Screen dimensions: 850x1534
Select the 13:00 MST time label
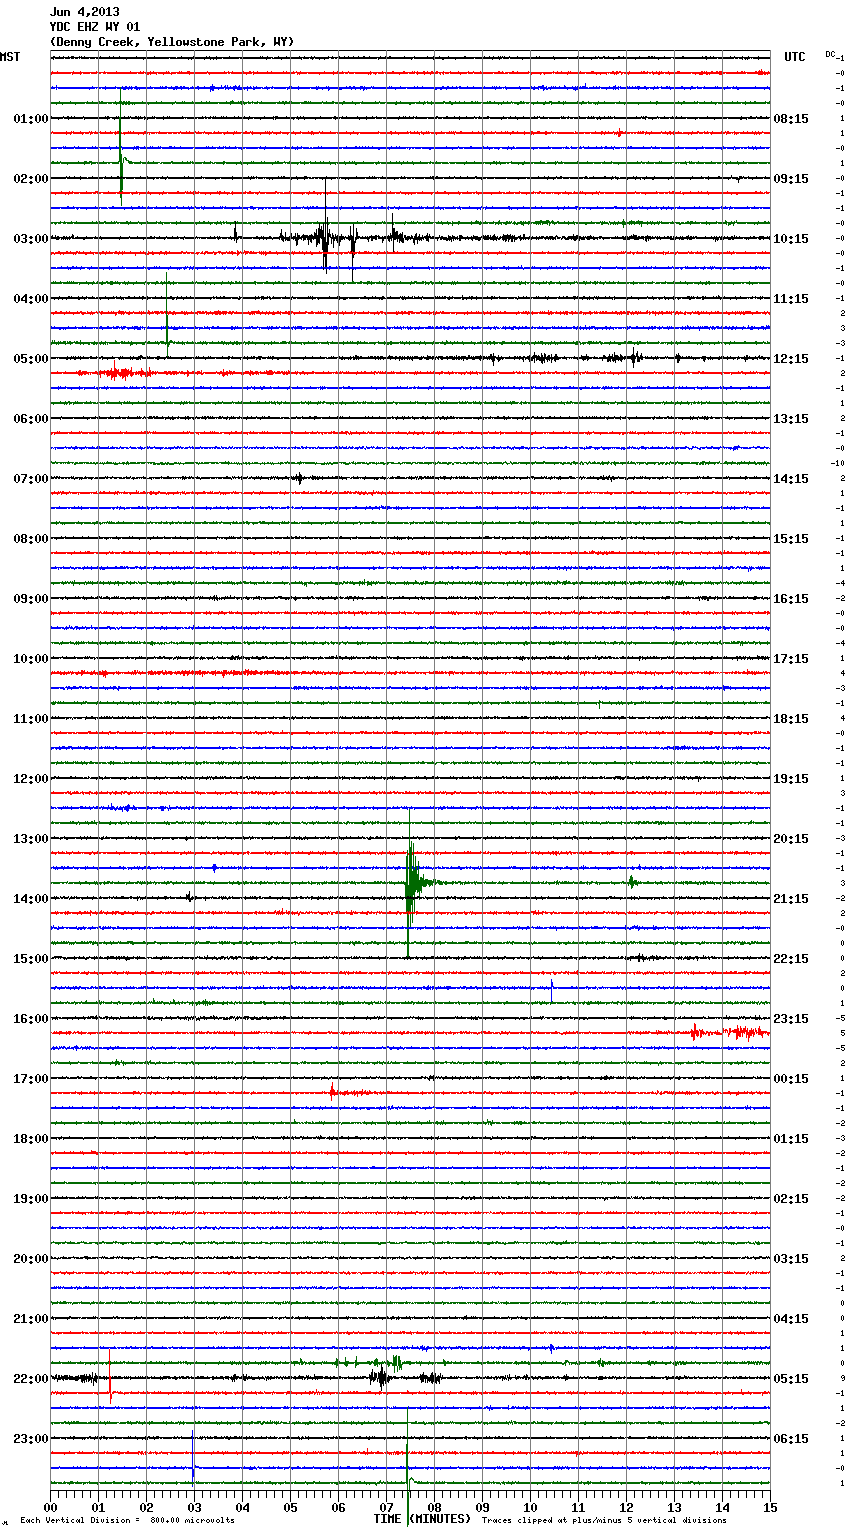pyautogui.click(x=31, y=839)
